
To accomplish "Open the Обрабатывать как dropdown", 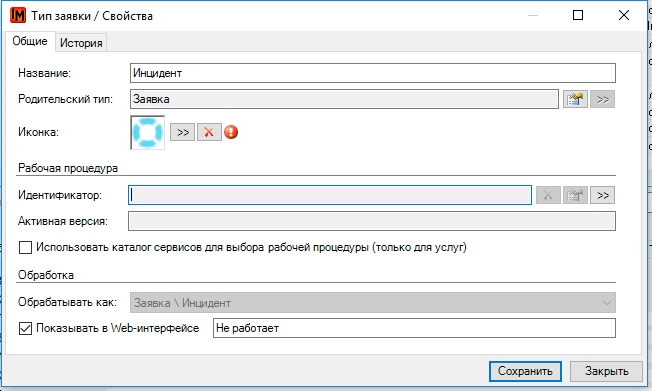I will [x=373, y=303].
